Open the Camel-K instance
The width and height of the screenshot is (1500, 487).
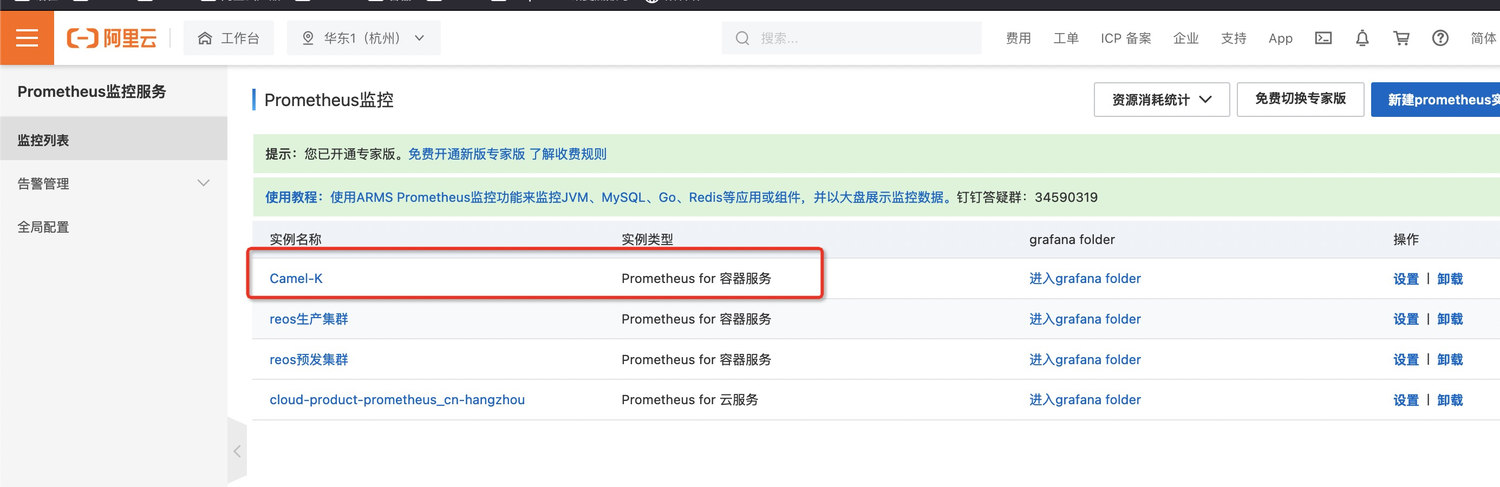pyautogui.click(x=296, y=278)
